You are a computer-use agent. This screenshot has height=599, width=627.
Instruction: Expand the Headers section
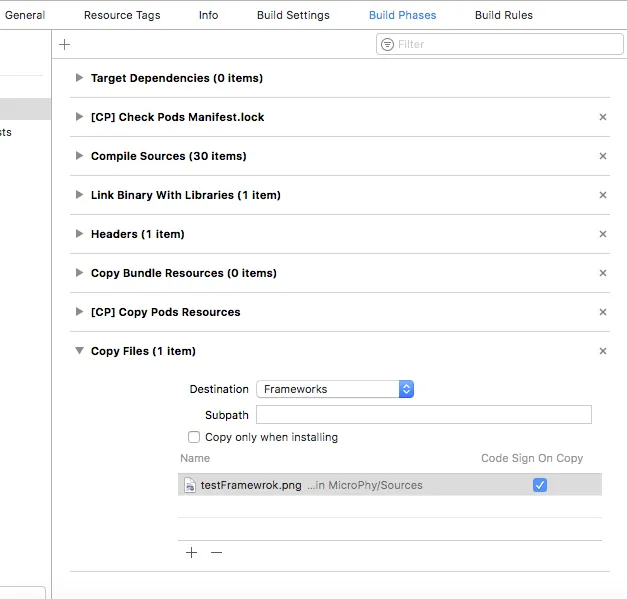(x=79, y=234)
